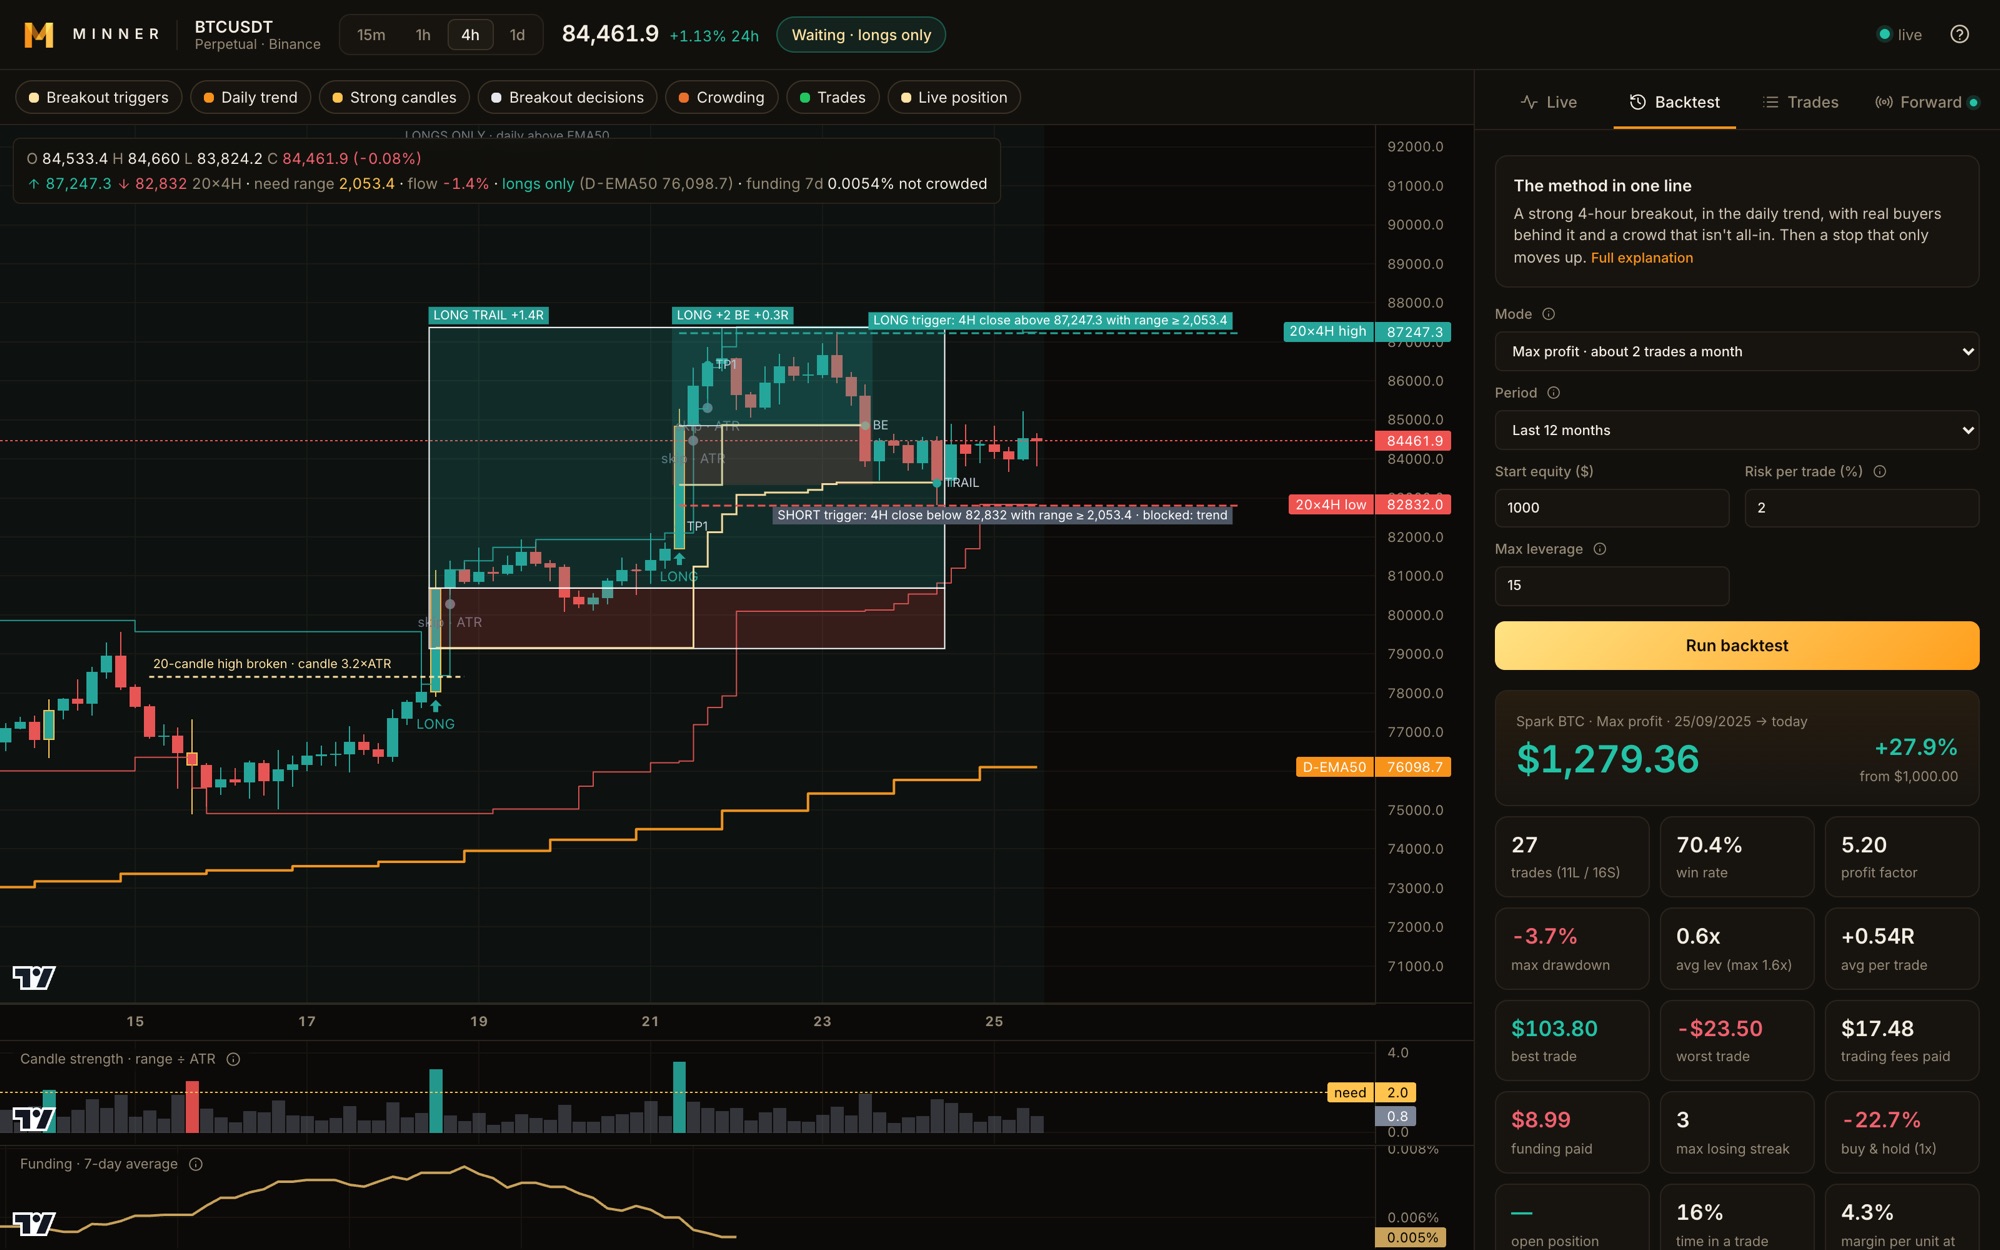Click the Risk per trade input field
Viewport: 2000px width, 1250px height.
click(1862, 508)
